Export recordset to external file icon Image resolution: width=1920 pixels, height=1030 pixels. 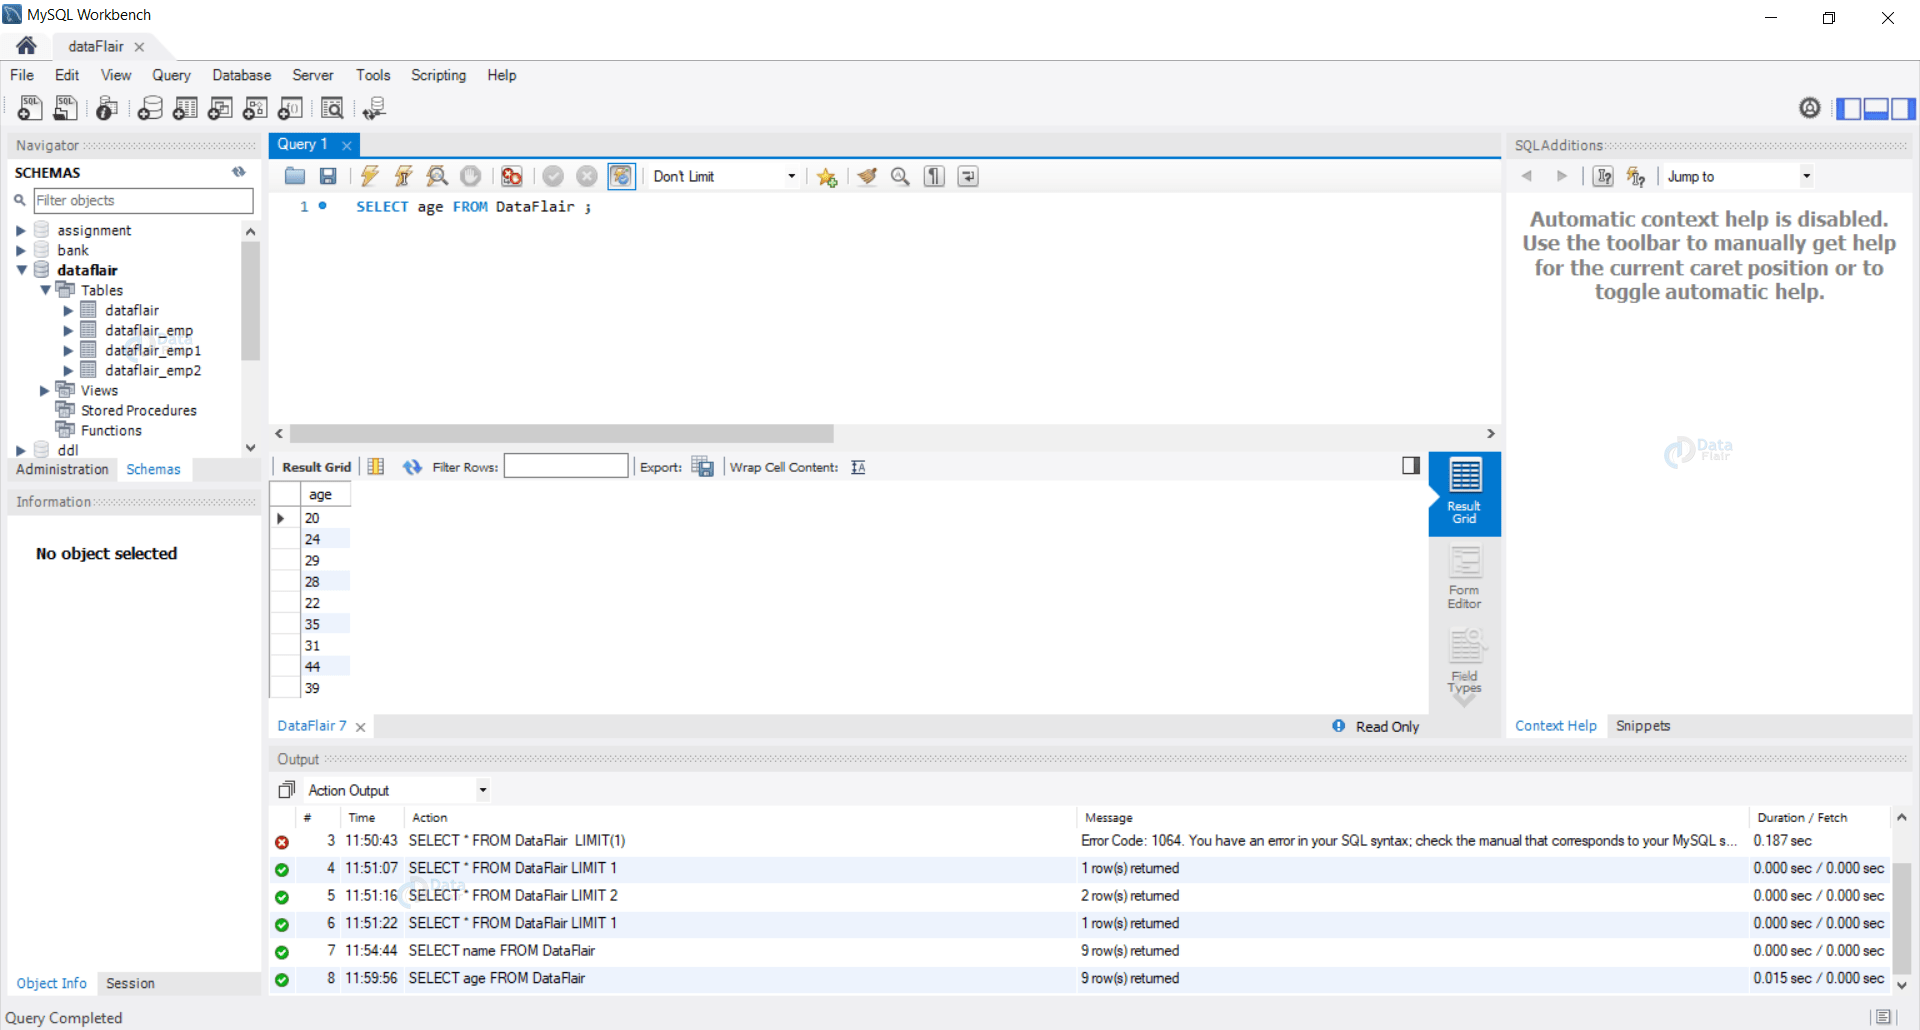click(x=703, y=467)
